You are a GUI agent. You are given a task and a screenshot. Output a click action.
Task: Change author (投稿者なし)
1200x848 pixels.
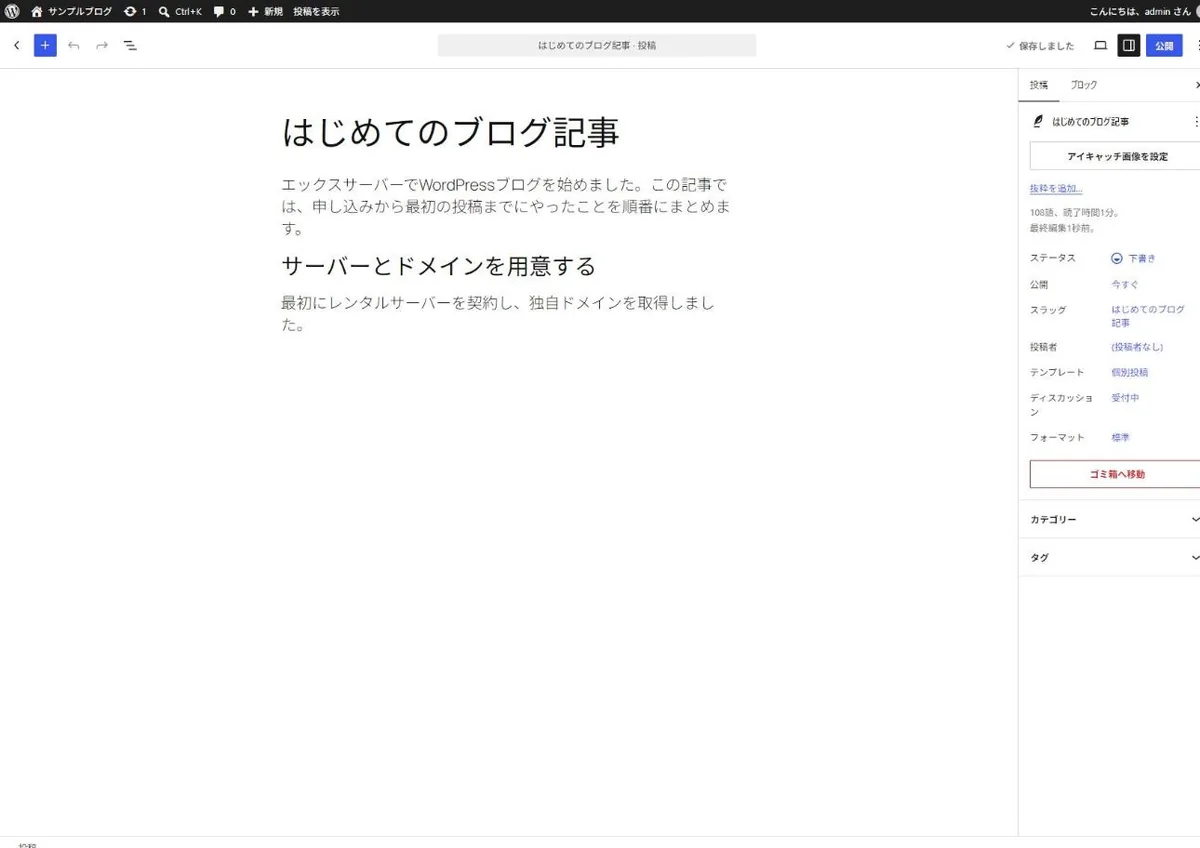tap(1137, 347)
